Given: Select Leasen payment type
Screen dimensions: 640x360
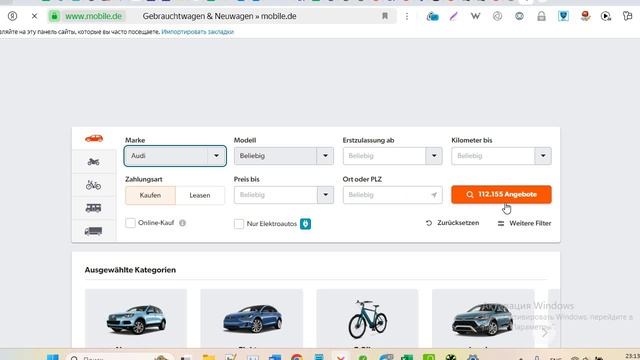Looking at the screenshot, I should (x=200, y=196).
